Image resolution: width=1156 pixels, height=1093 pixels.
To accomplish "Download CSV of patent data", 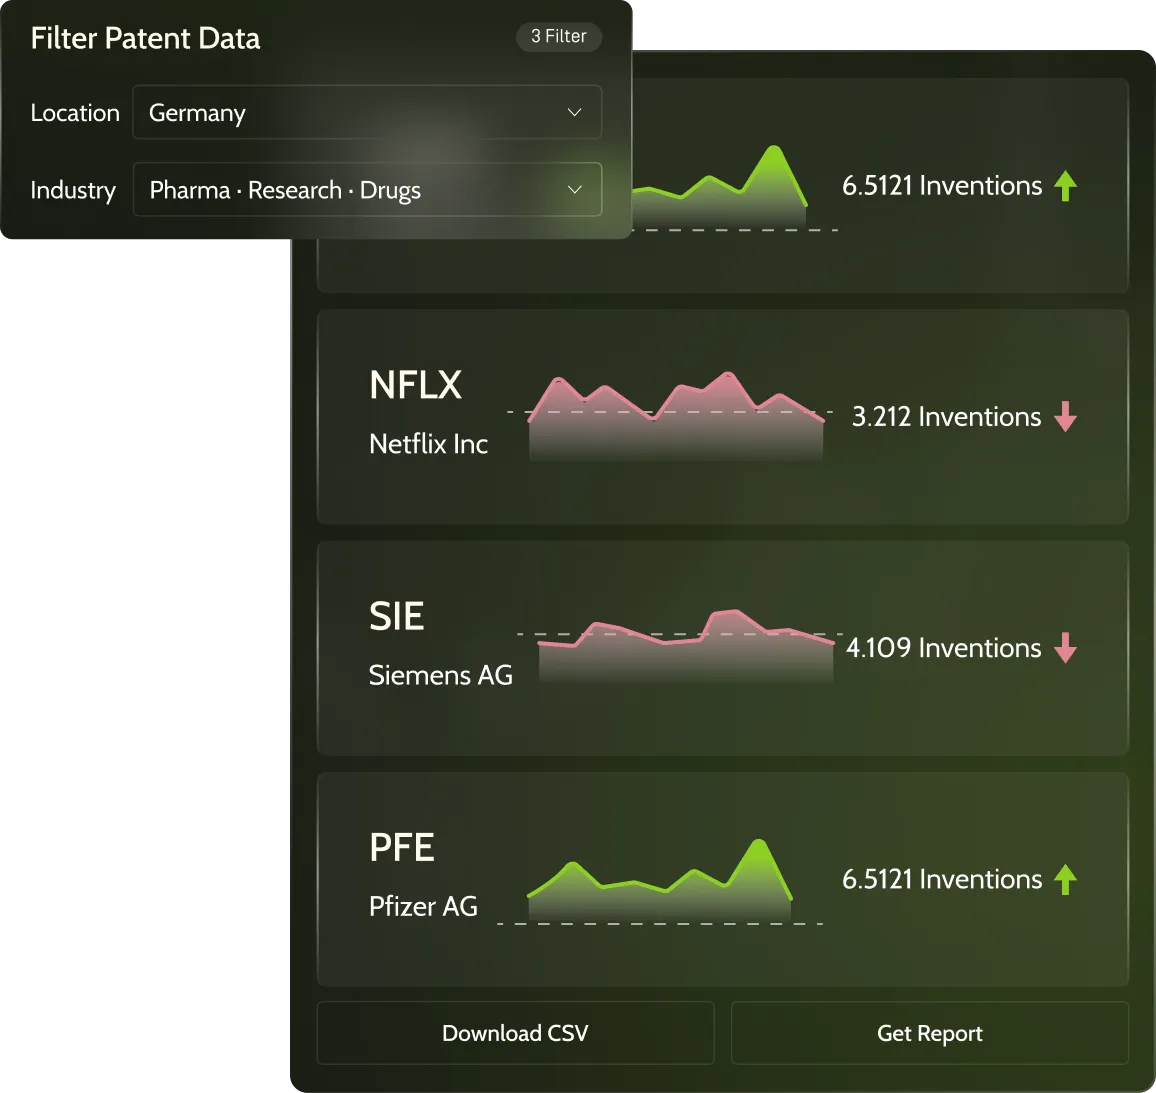I will 515,1033.
